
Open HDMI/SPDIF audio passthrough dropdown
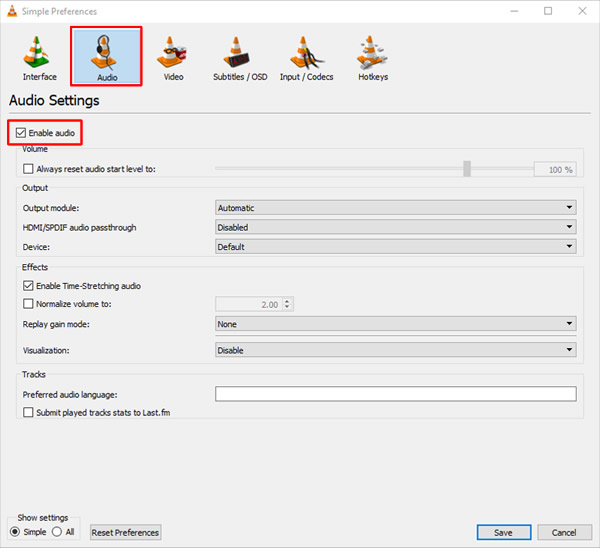(x=396, y=227)
